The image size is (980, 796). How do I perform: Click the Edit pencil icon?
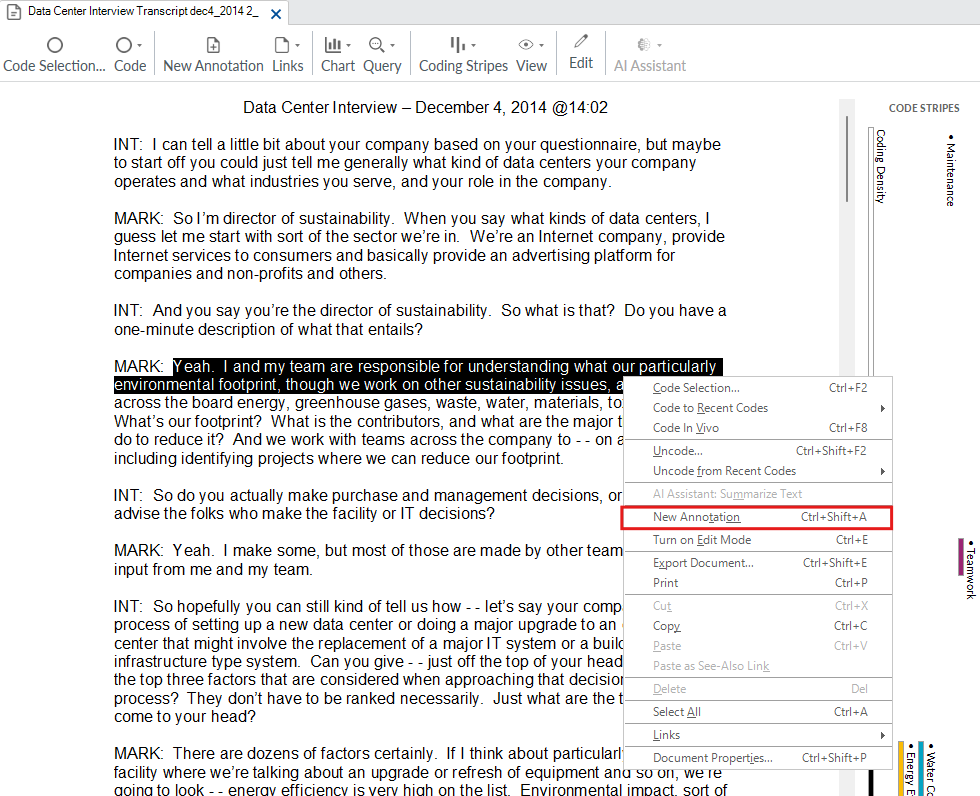[581, 41]
